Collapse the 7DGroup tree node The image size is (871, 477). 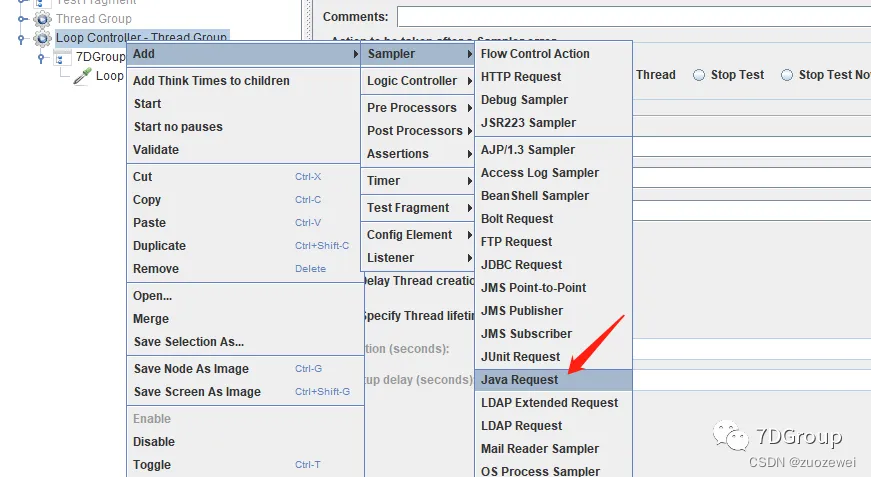click(x=41, y=58)
